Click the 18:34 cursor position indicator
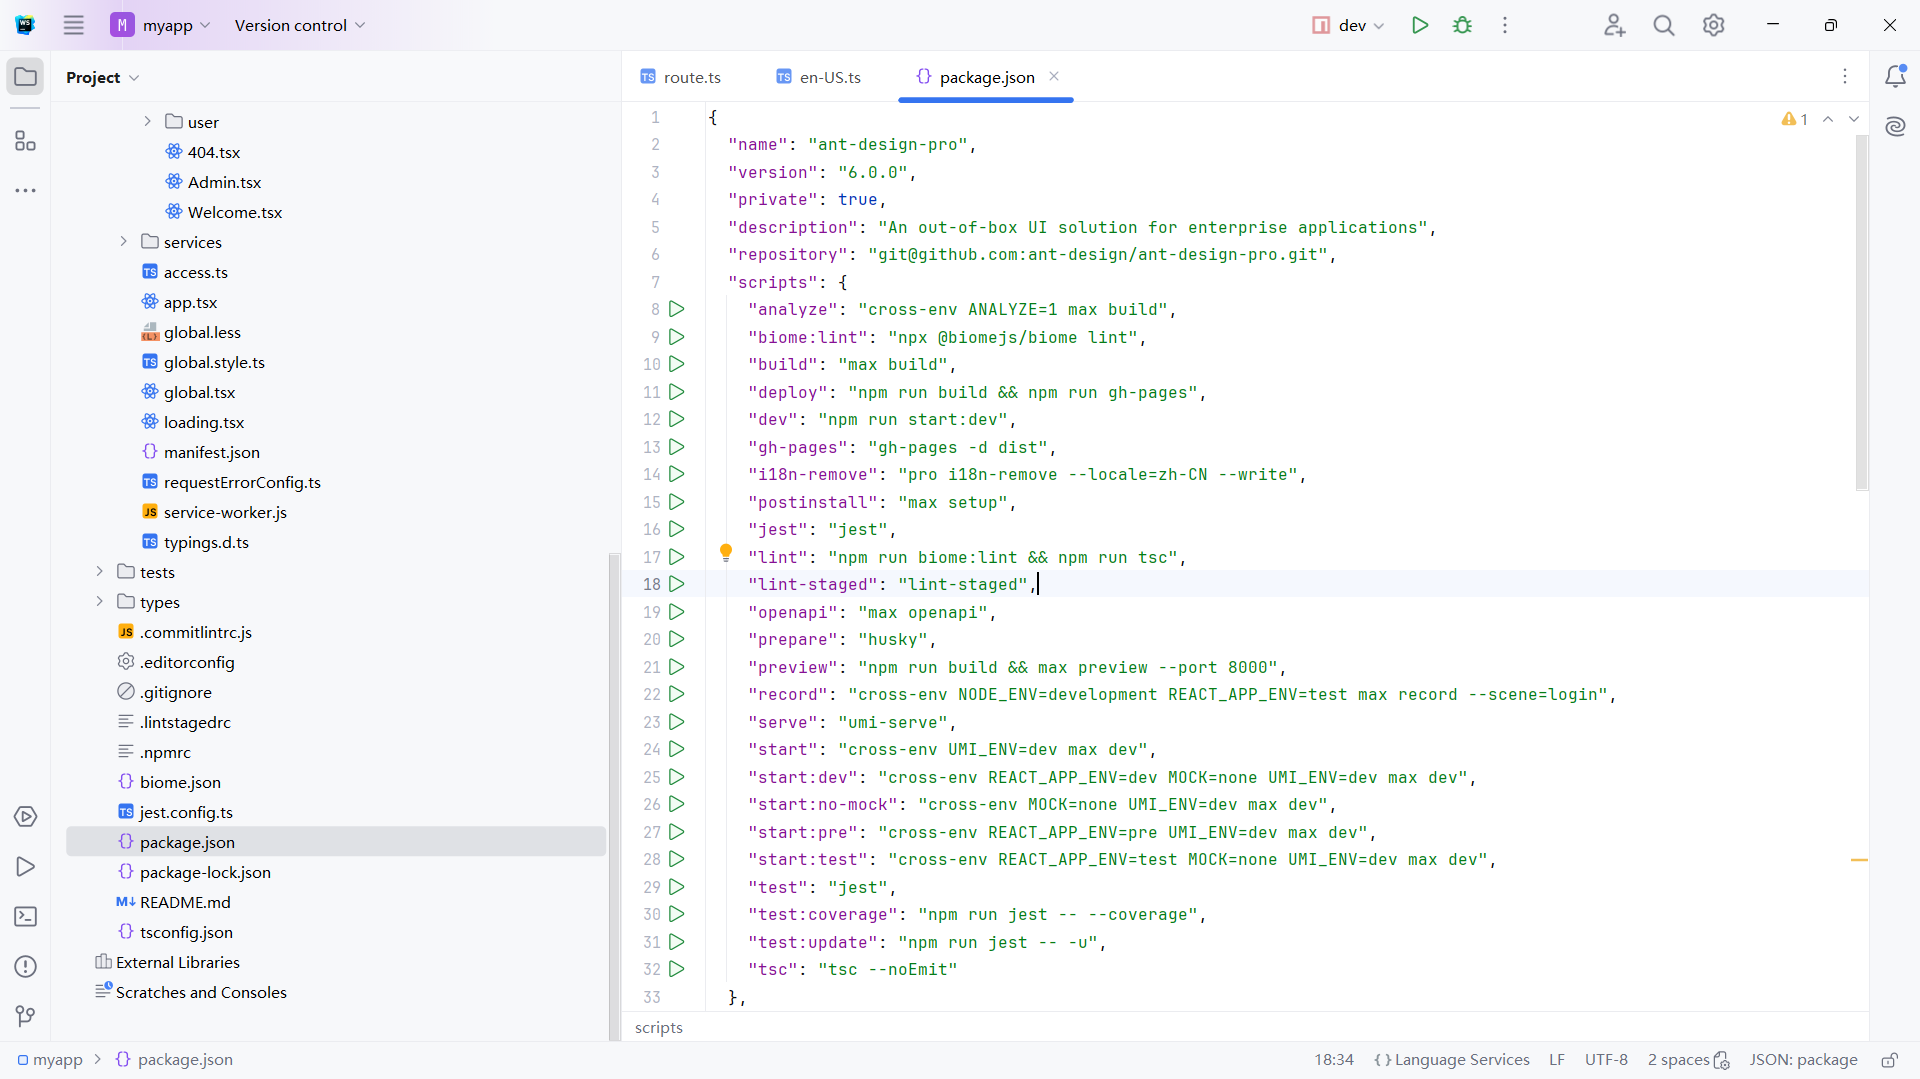This screenshot has height=1079, width=1920. 1334,1060
